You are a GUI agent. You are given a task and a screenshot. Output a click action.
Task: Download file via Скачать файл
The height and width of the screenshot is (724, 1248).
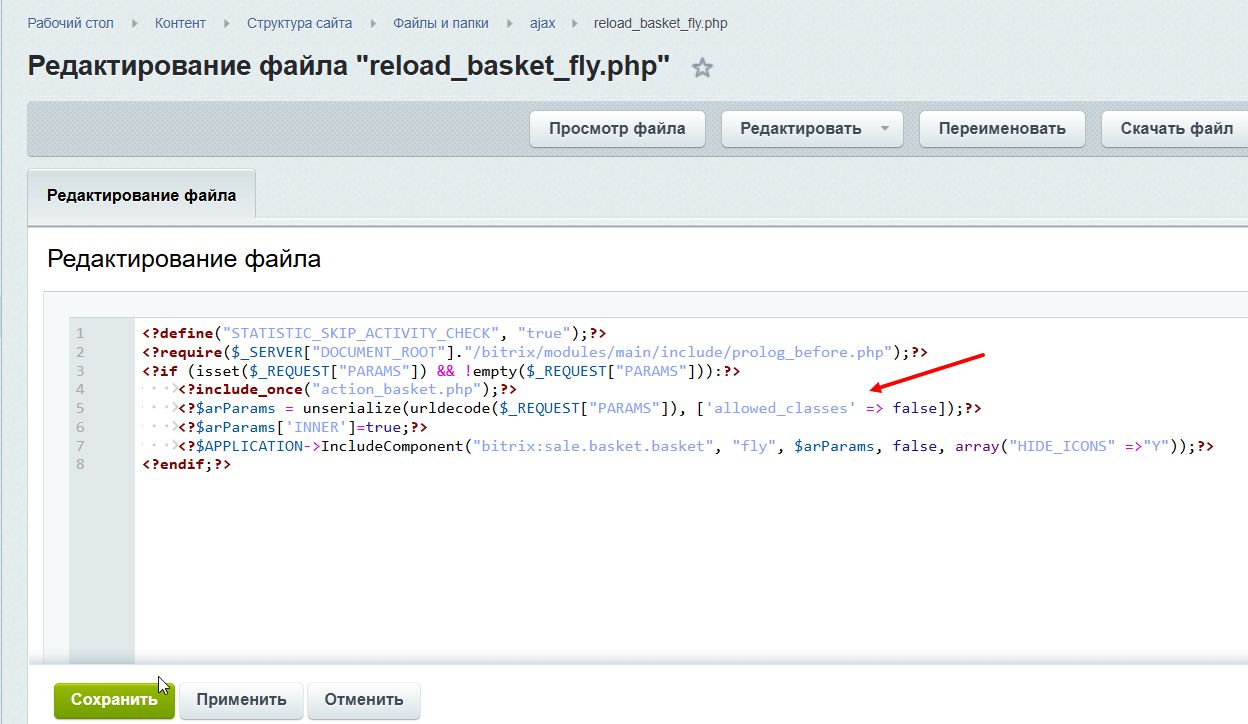1176,129
